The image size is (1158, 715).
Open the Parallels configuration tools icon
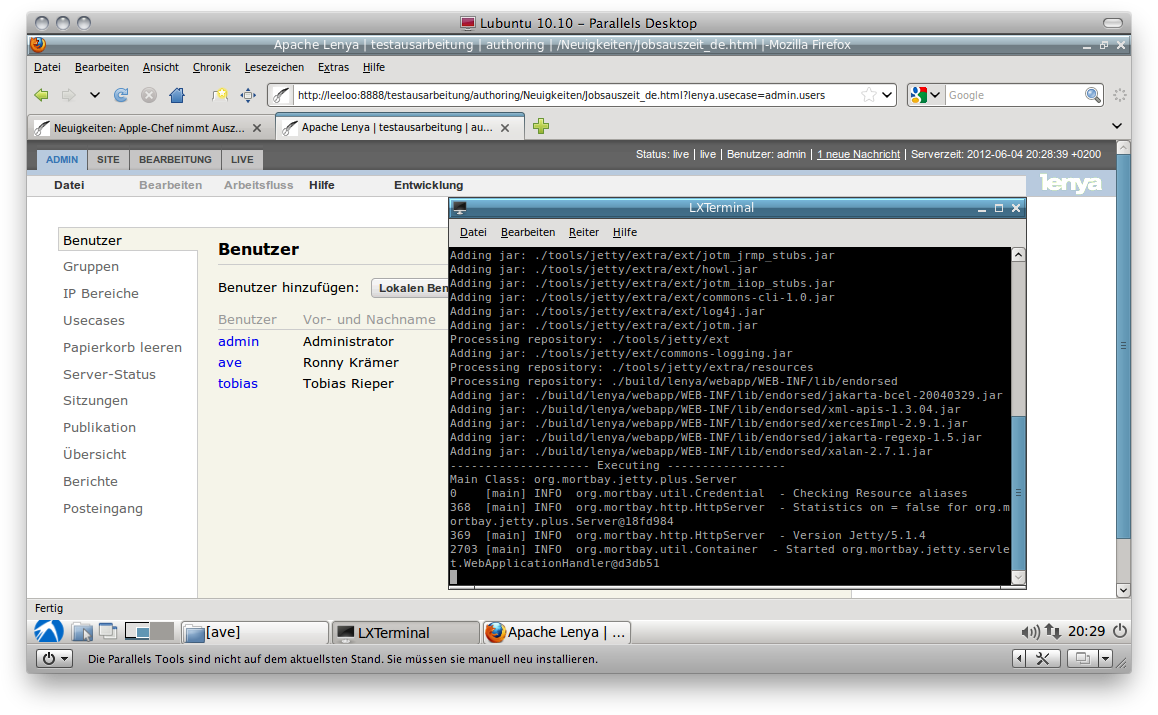[1041, 658]
